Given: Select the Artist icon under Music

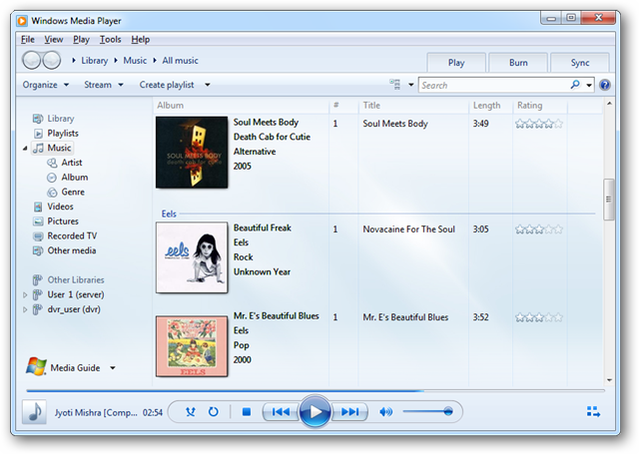Looking at the screenshot, I should tap(52, 163).
